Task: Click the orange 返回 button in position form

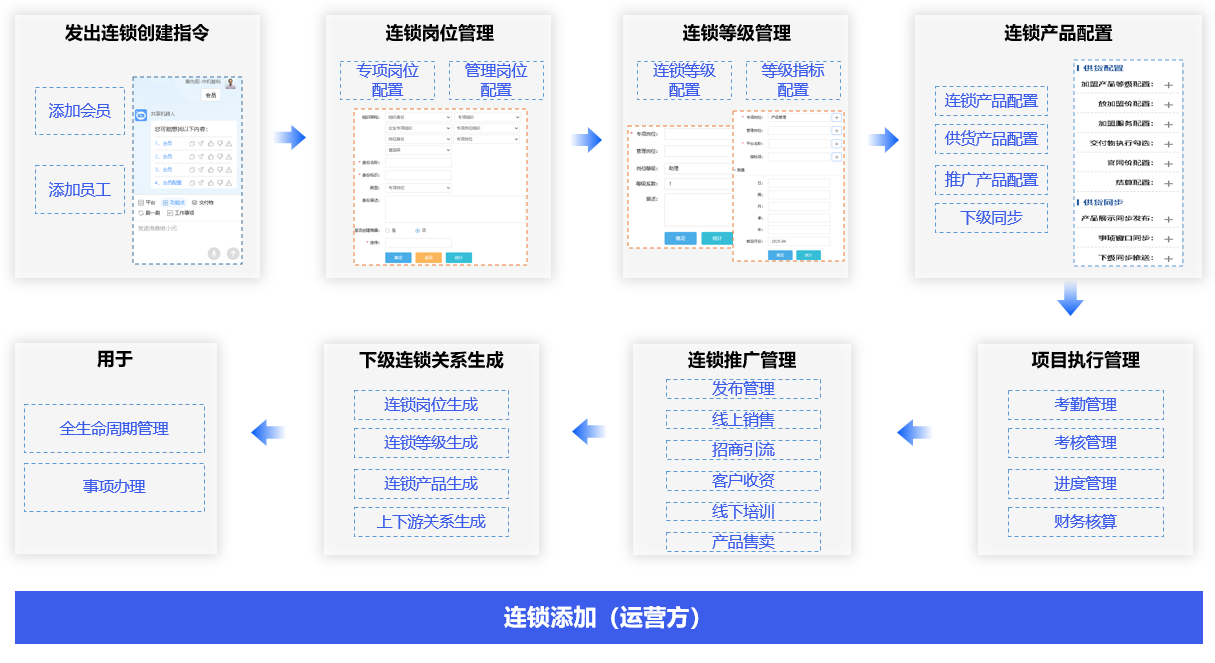Action: 428,257
